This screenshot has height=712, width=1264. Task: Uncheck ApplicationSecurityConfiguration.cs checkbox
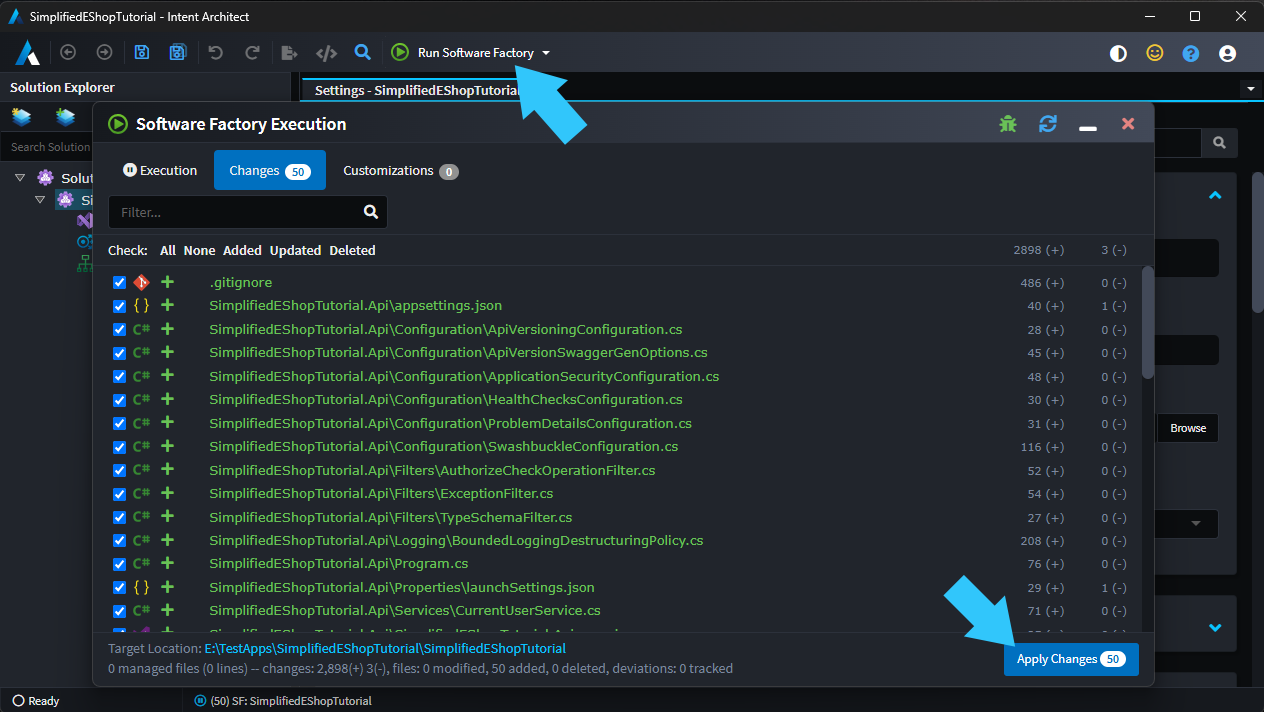[x=119, y=377]
